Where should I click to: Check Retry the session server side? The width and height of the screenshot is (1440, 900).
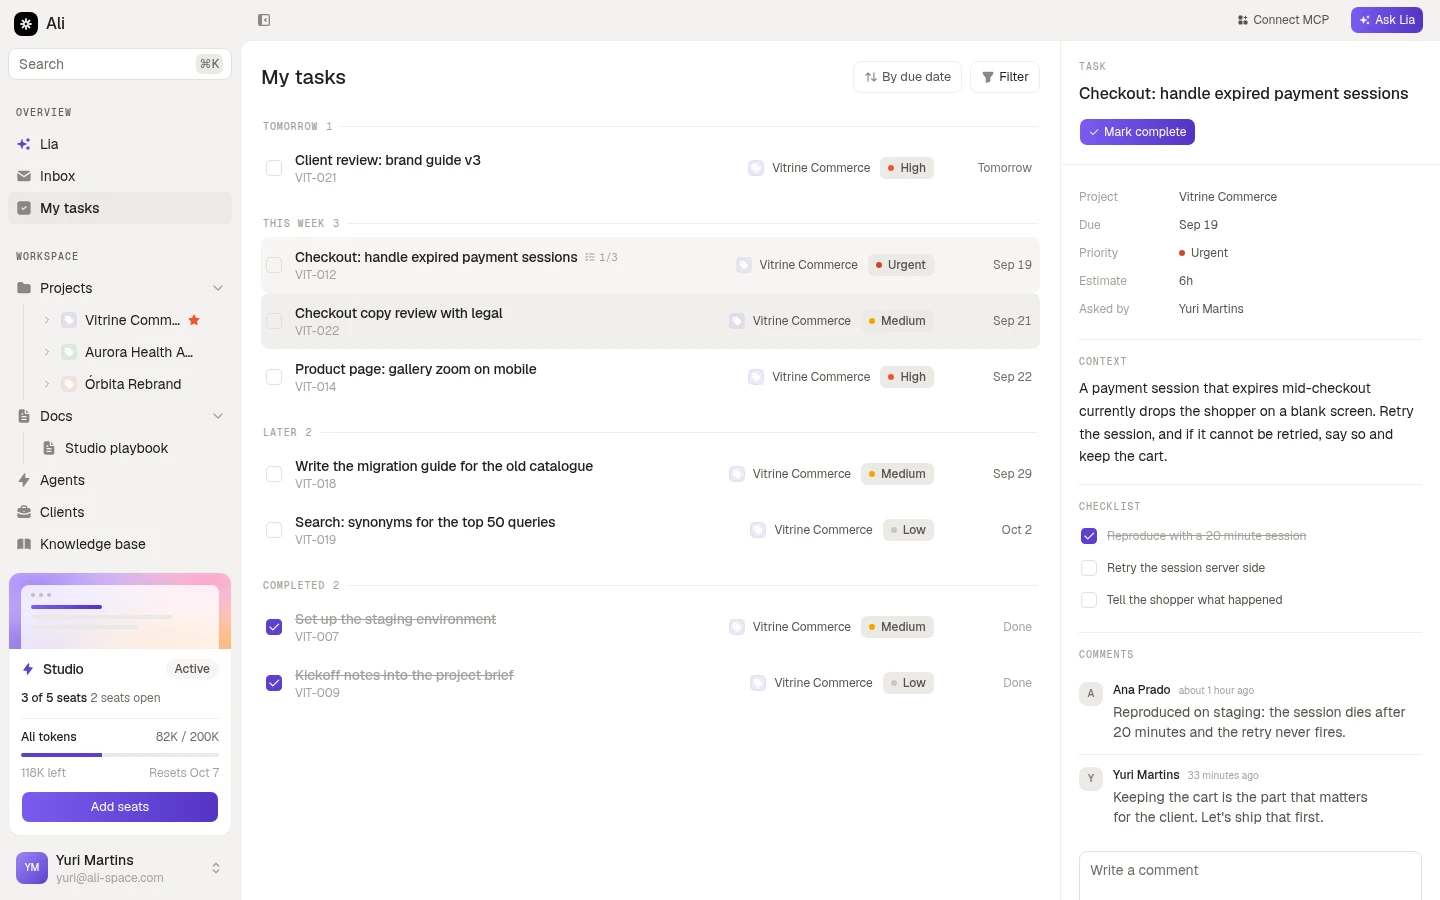[1089, 568]
